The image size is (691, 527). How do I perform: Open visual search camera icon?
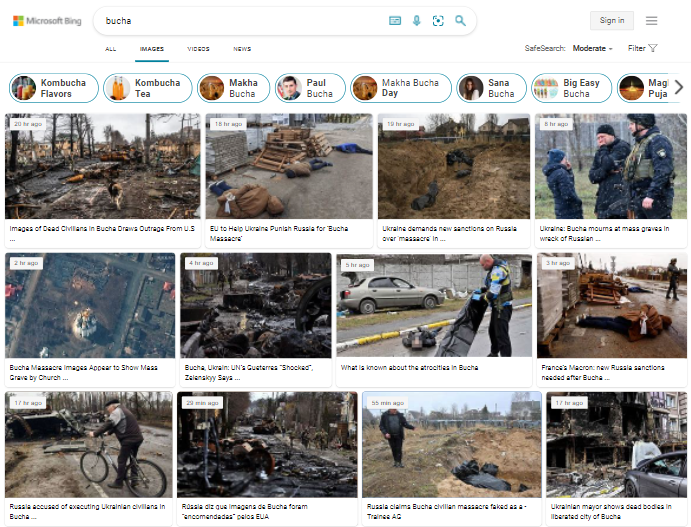438,20
